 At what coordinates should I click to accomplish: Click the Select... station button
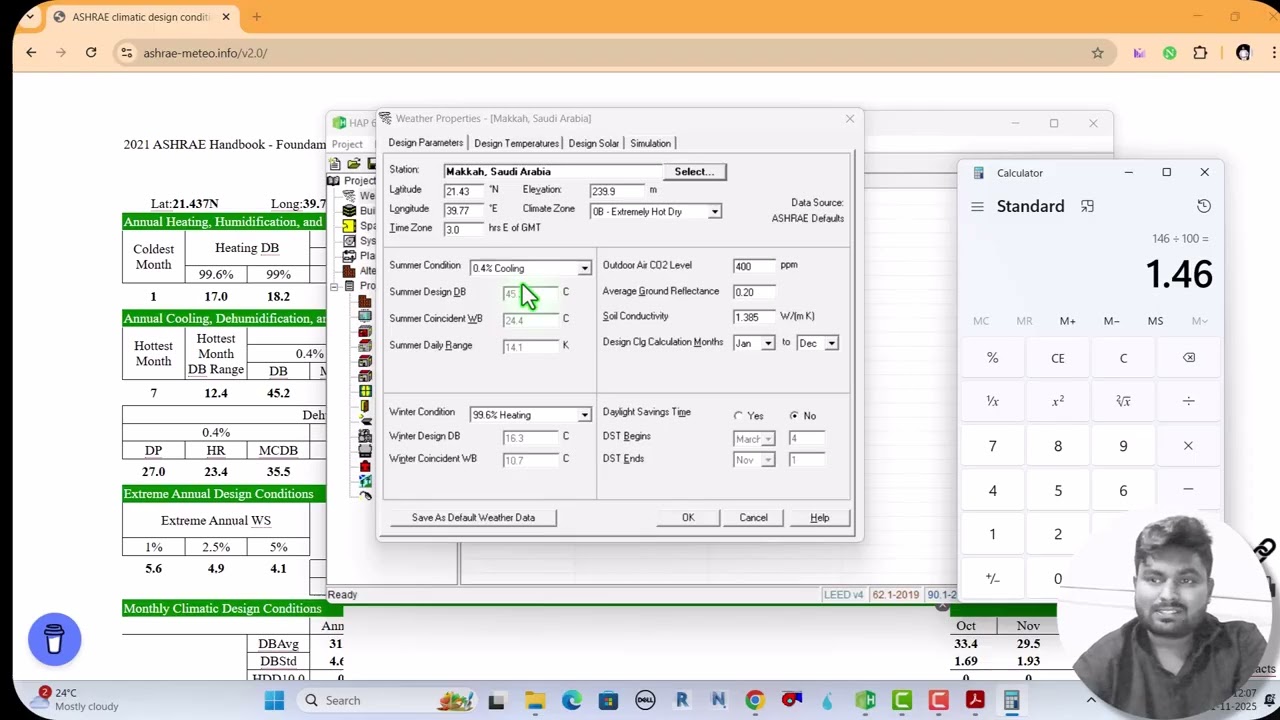point(694,172)
